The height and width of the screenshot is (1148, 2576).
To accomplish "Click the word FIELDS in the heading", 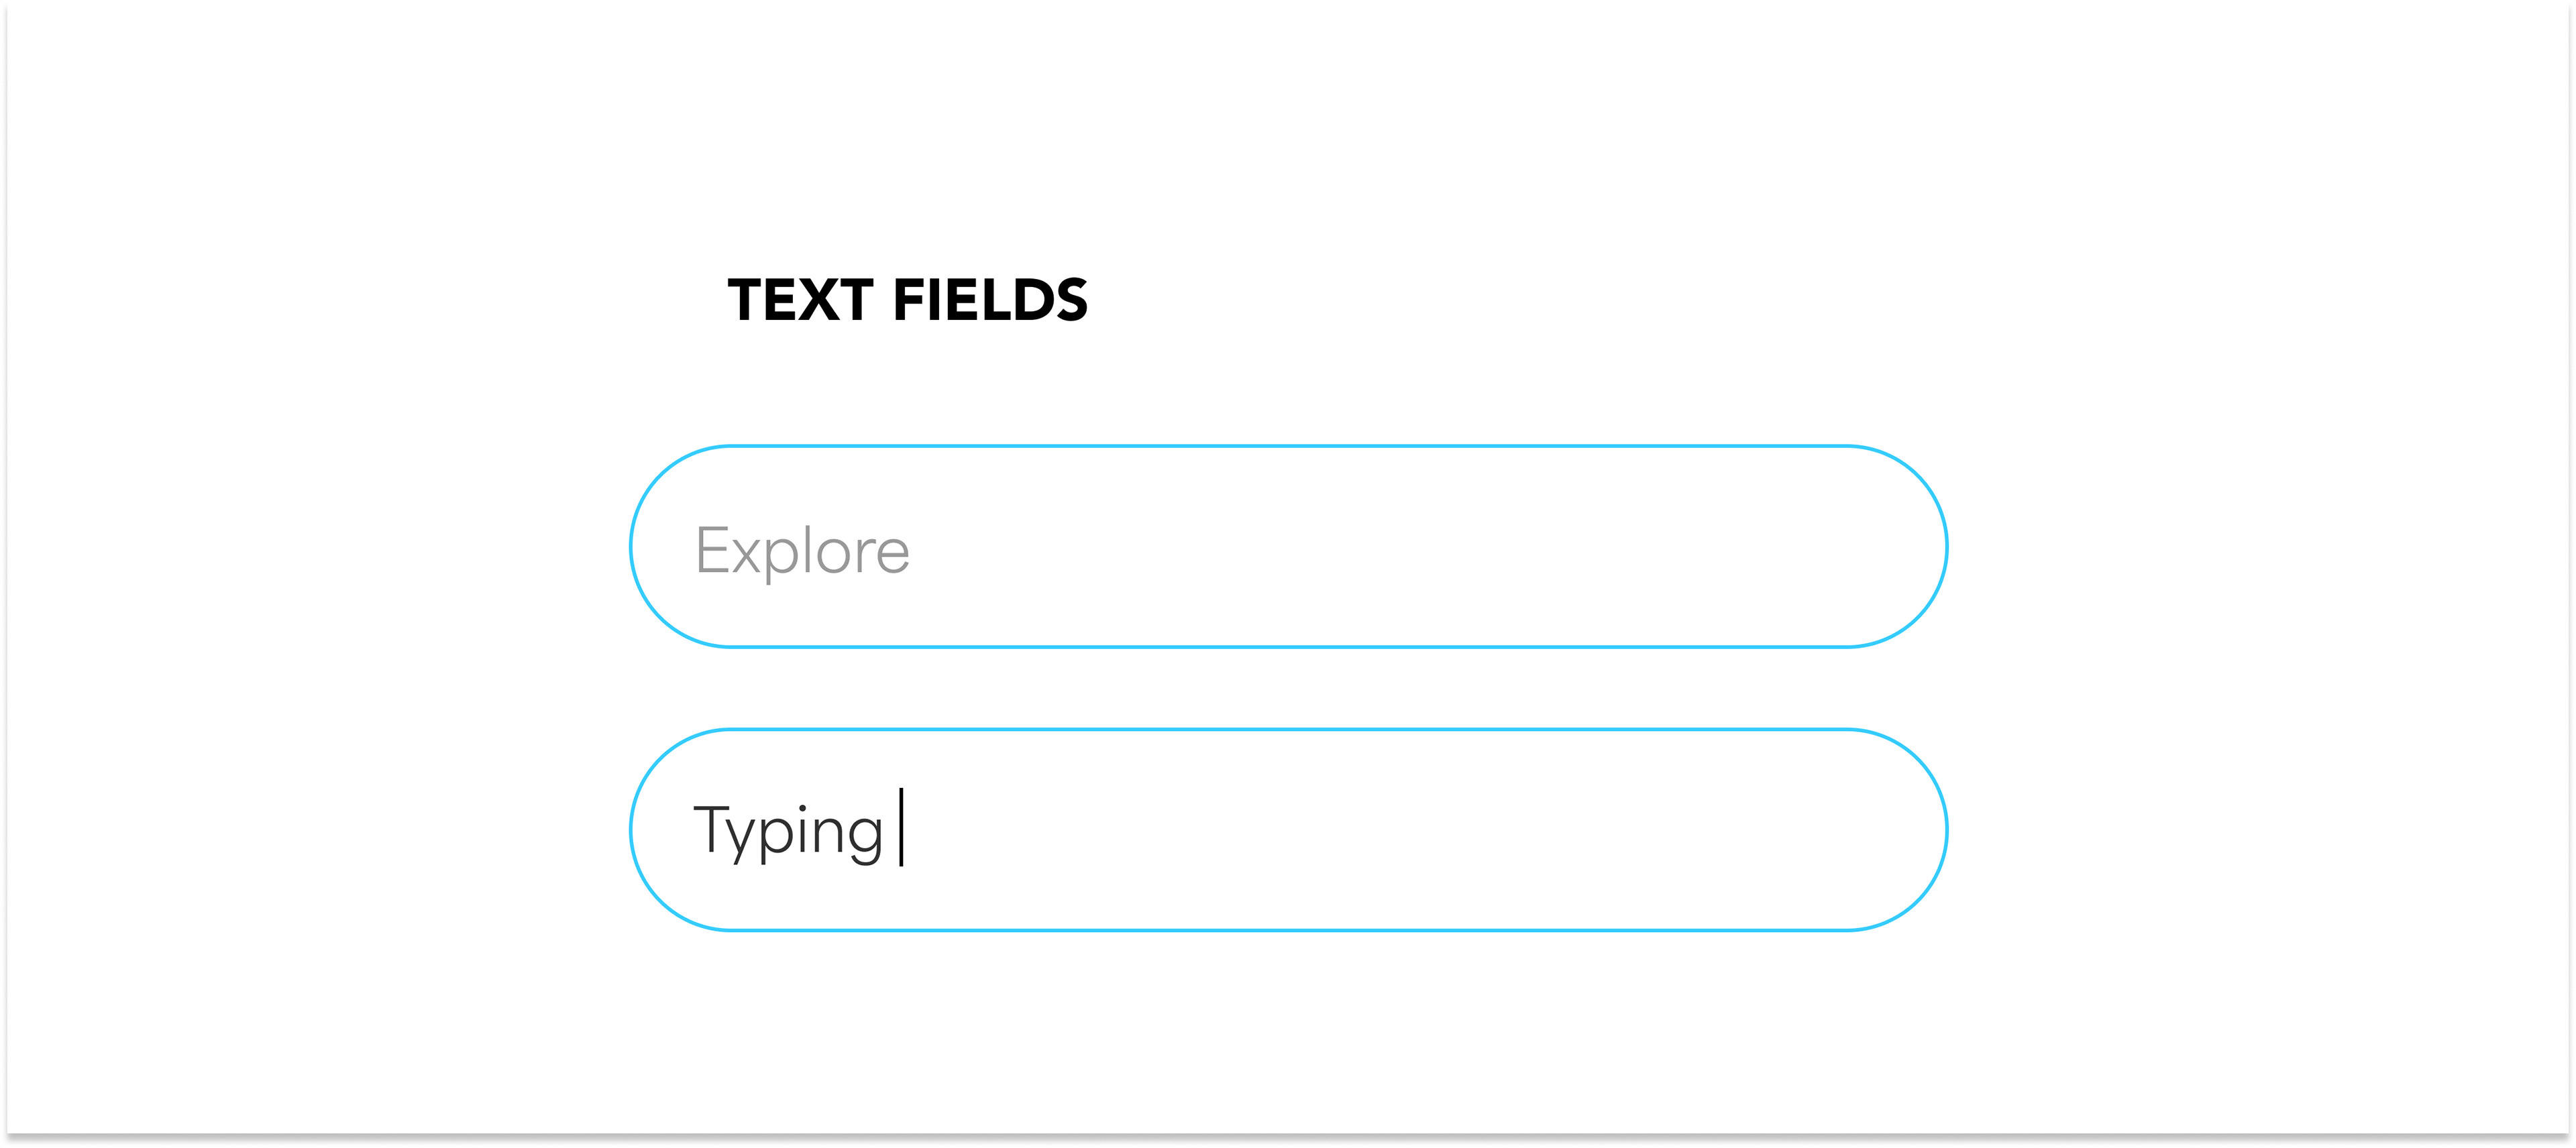I will point(990,300).
